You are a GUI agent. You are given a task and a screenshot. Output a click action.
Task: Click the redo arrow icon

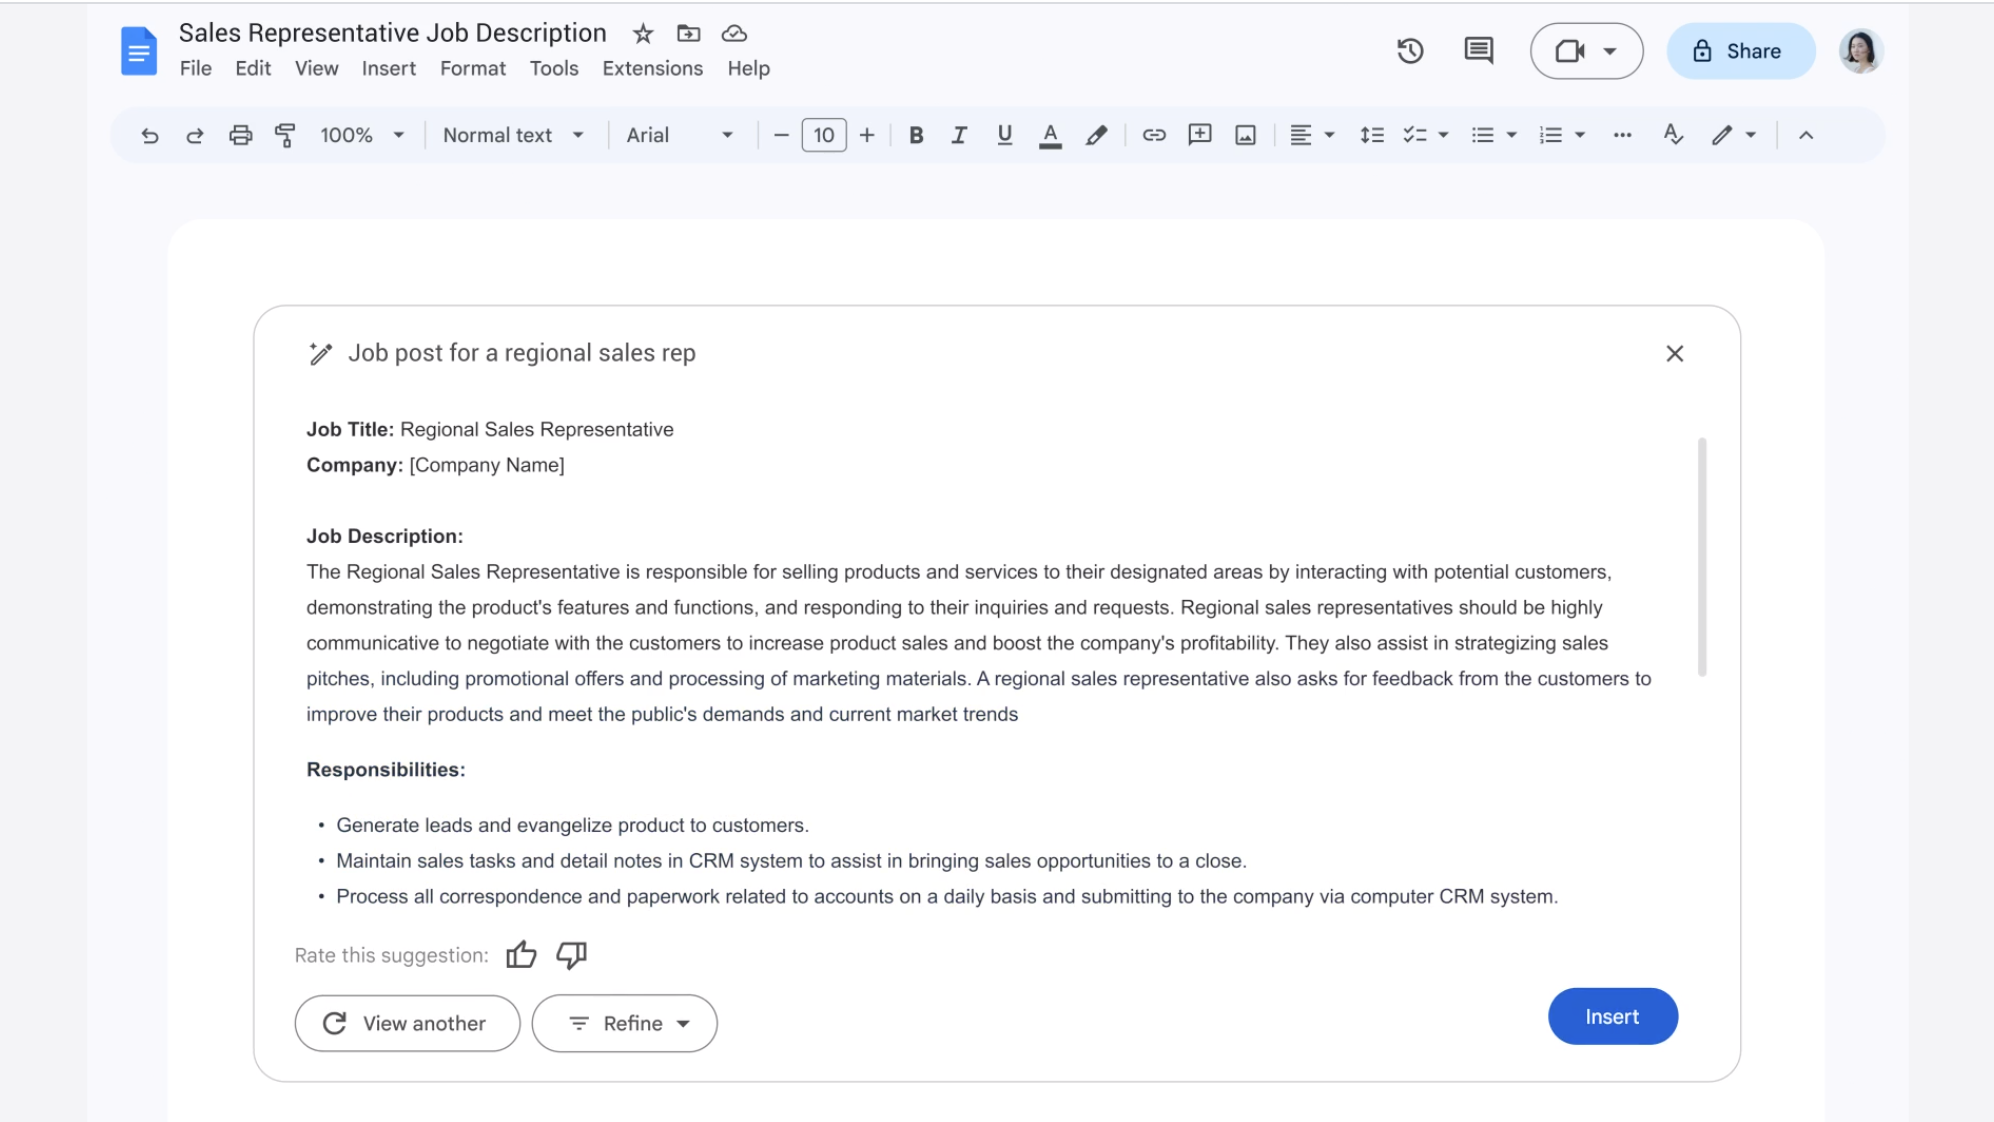coord(193,134)
